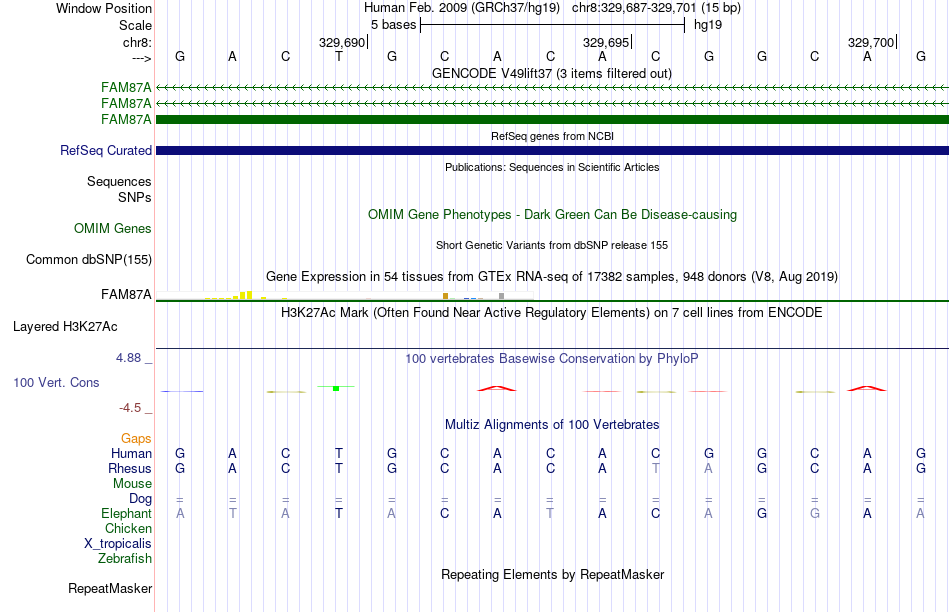The height and width of the screenshot is (612, 950).
Task: Click the ---> sequence direction arrow label
Action: pyautogui.click(x=142, y=58)
